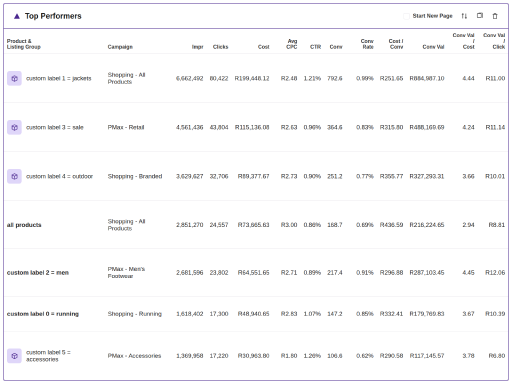Select 'custom label 1 = jackets' row label
The width and height of the screenshot is (512, 384).
(59, 78)
